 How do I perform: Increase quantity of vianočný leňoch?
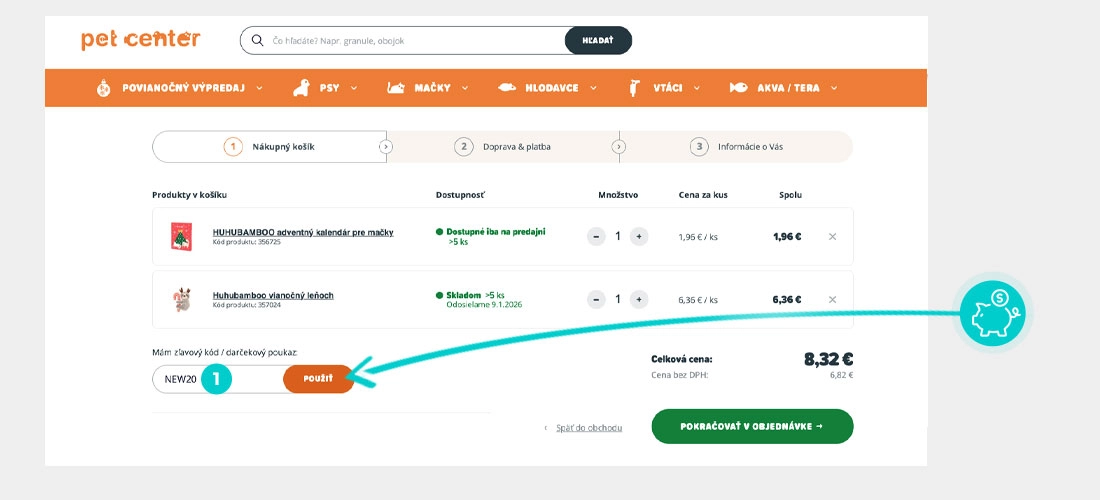[x=639, y=299]
